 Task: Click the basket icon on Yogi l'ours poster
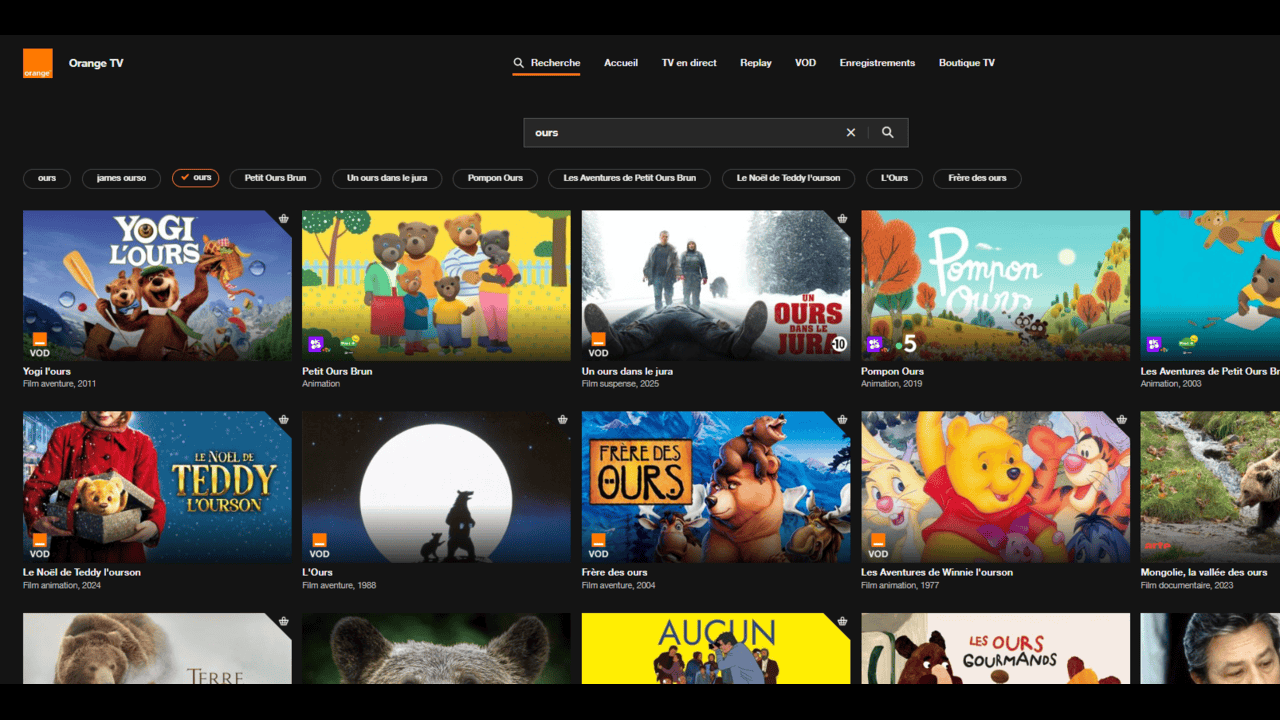(x=284, y=219)
